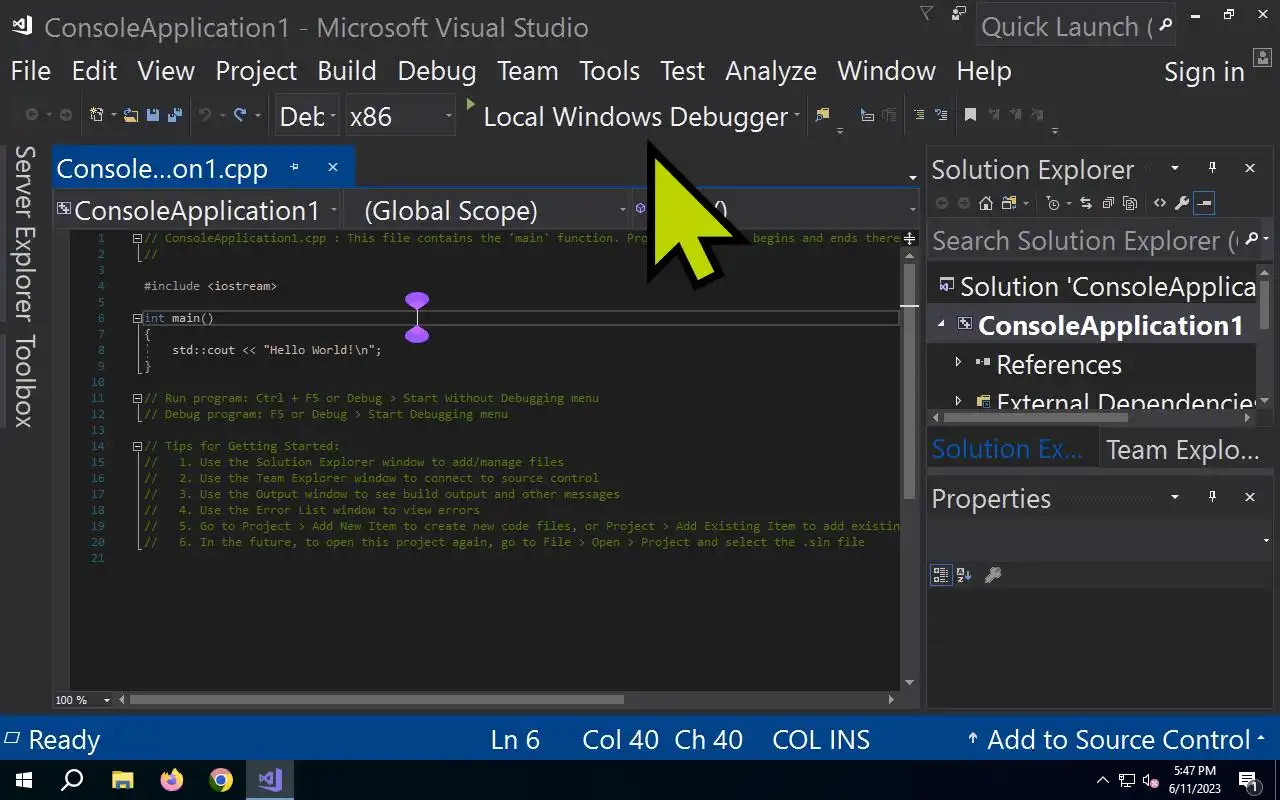Close the ConsoleApplication1.cpp tab
Viewport: 1280px width, 800px height.
pyautogui.click(x=333, y=167)
